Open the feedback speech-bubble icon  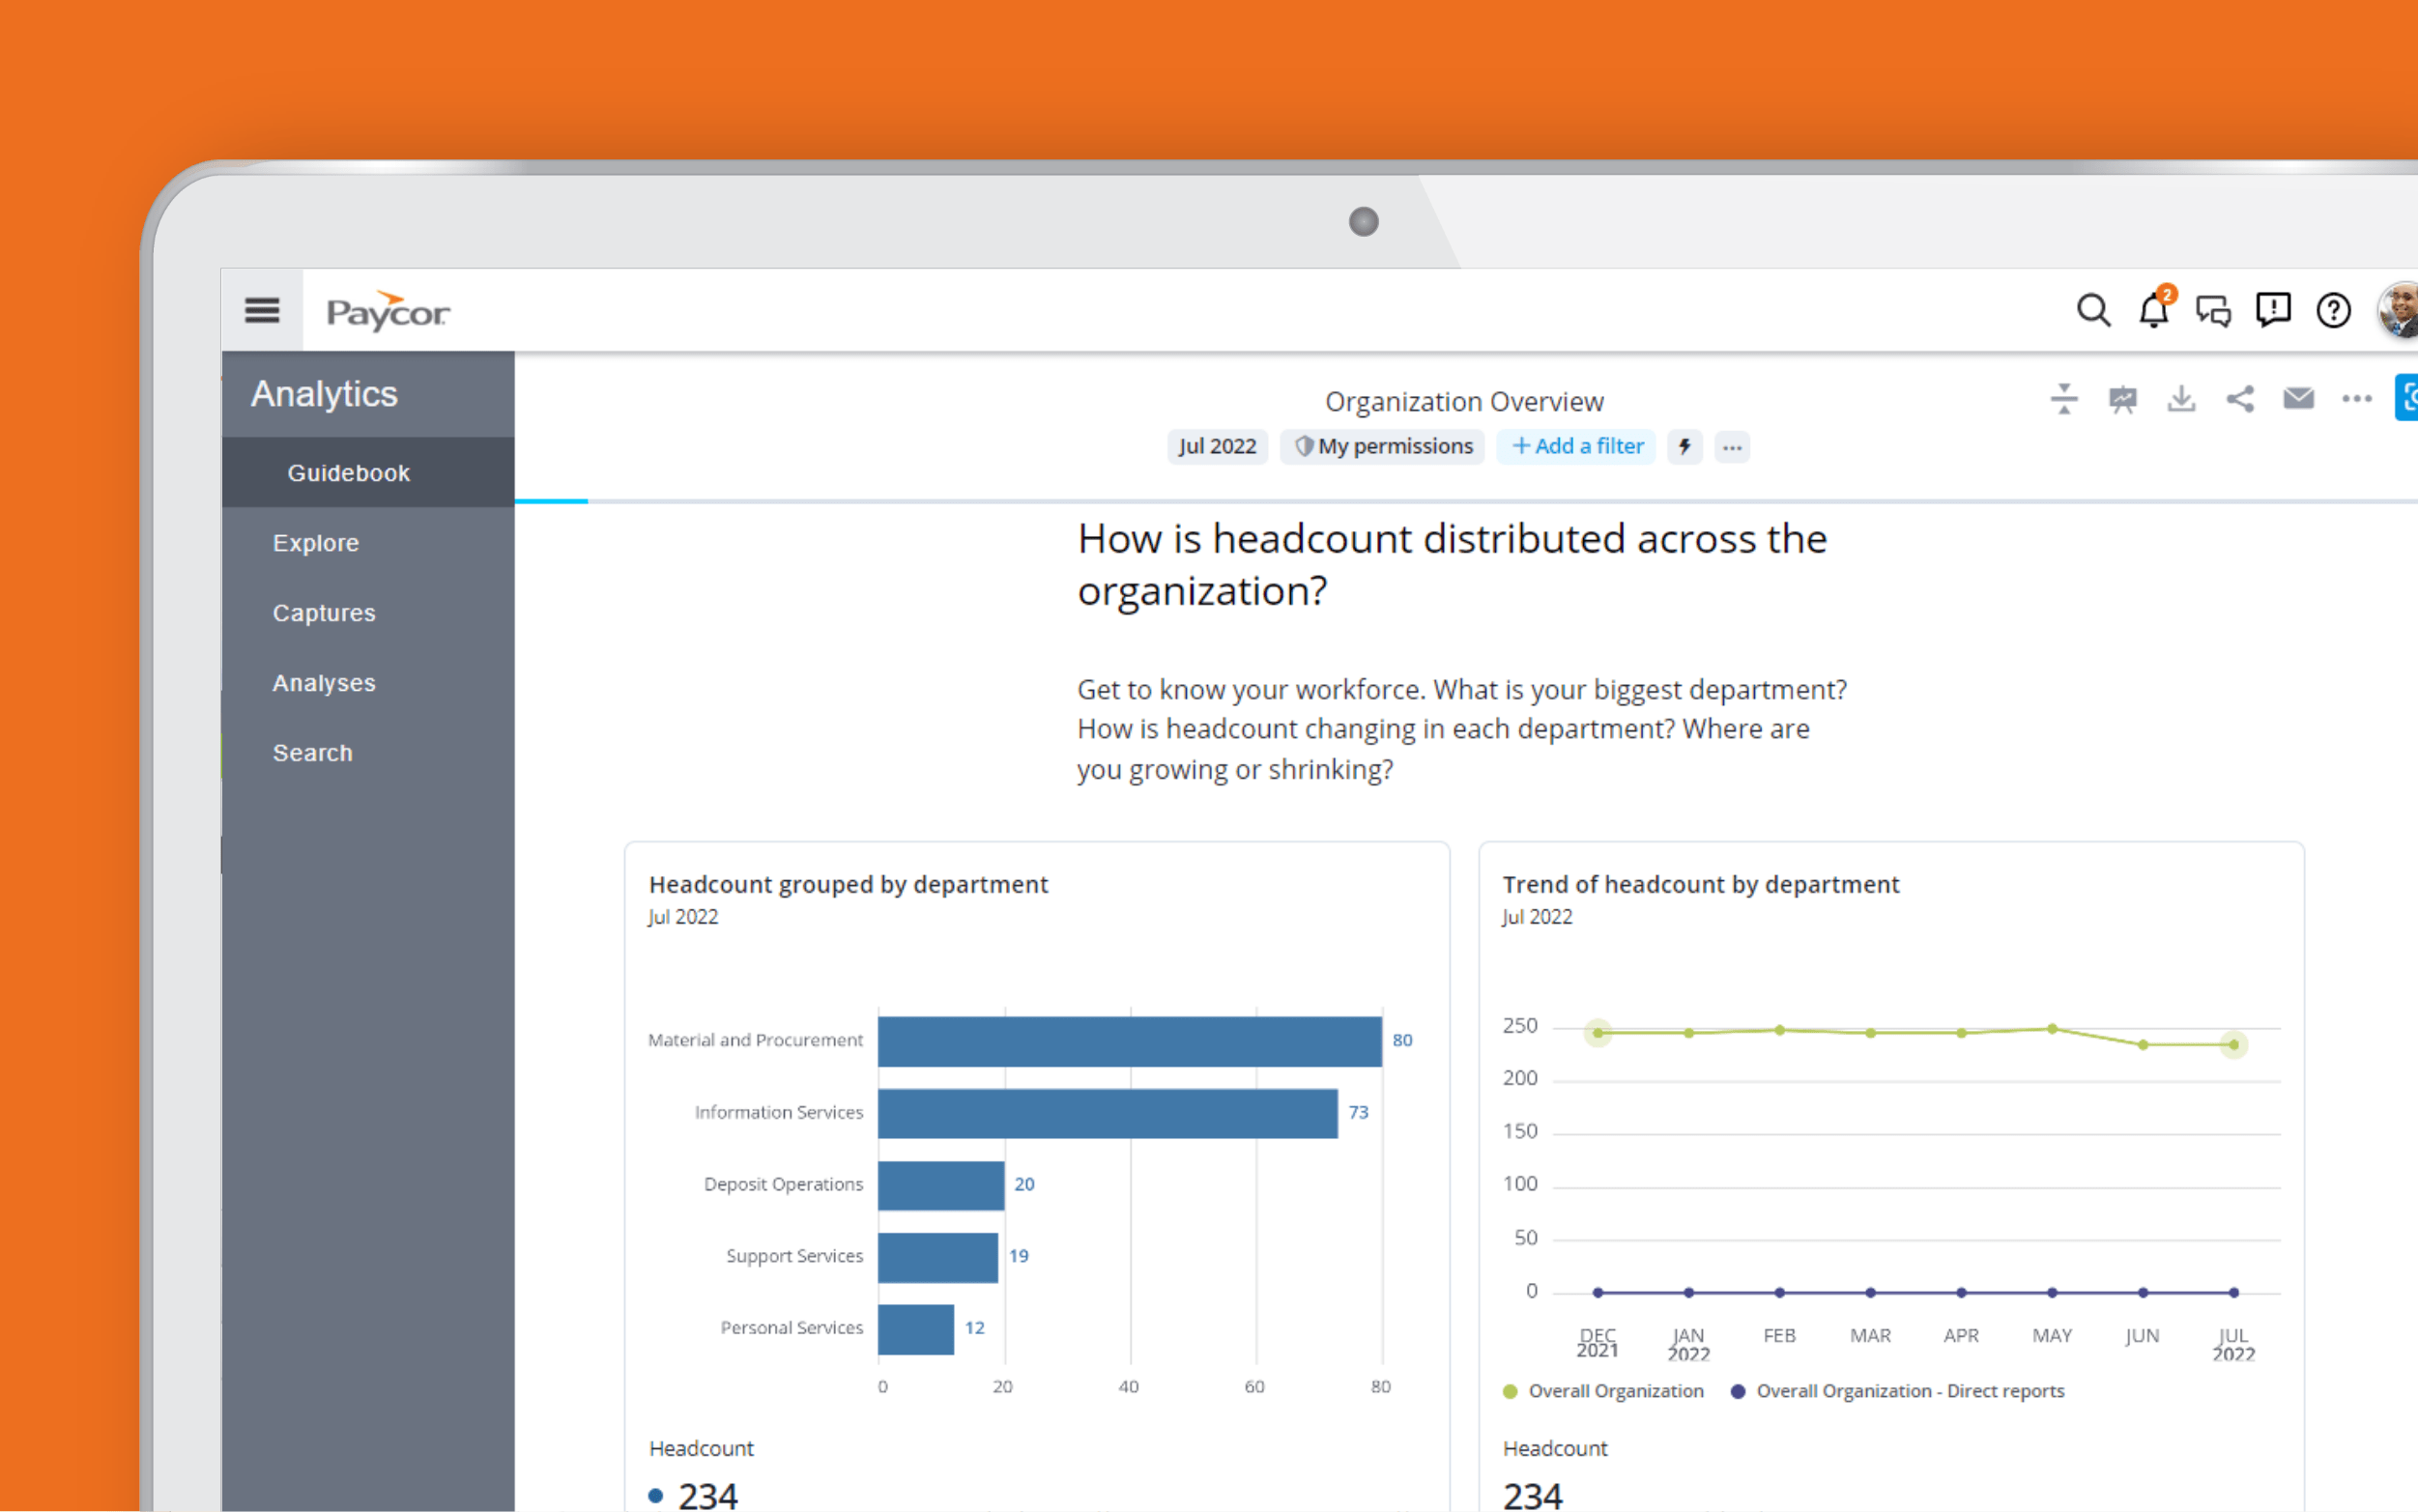coord(2273,310)
